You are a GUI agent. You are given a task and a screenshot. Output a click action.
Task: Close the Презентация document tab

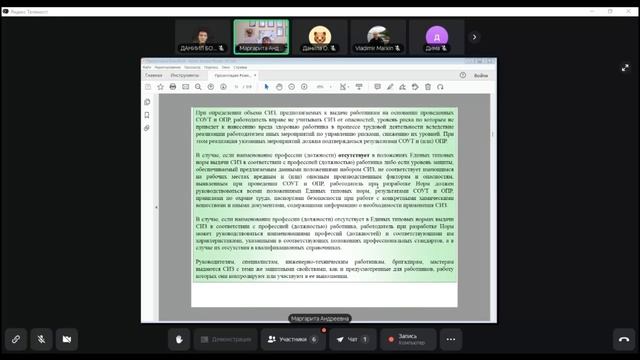coord(255,76)
